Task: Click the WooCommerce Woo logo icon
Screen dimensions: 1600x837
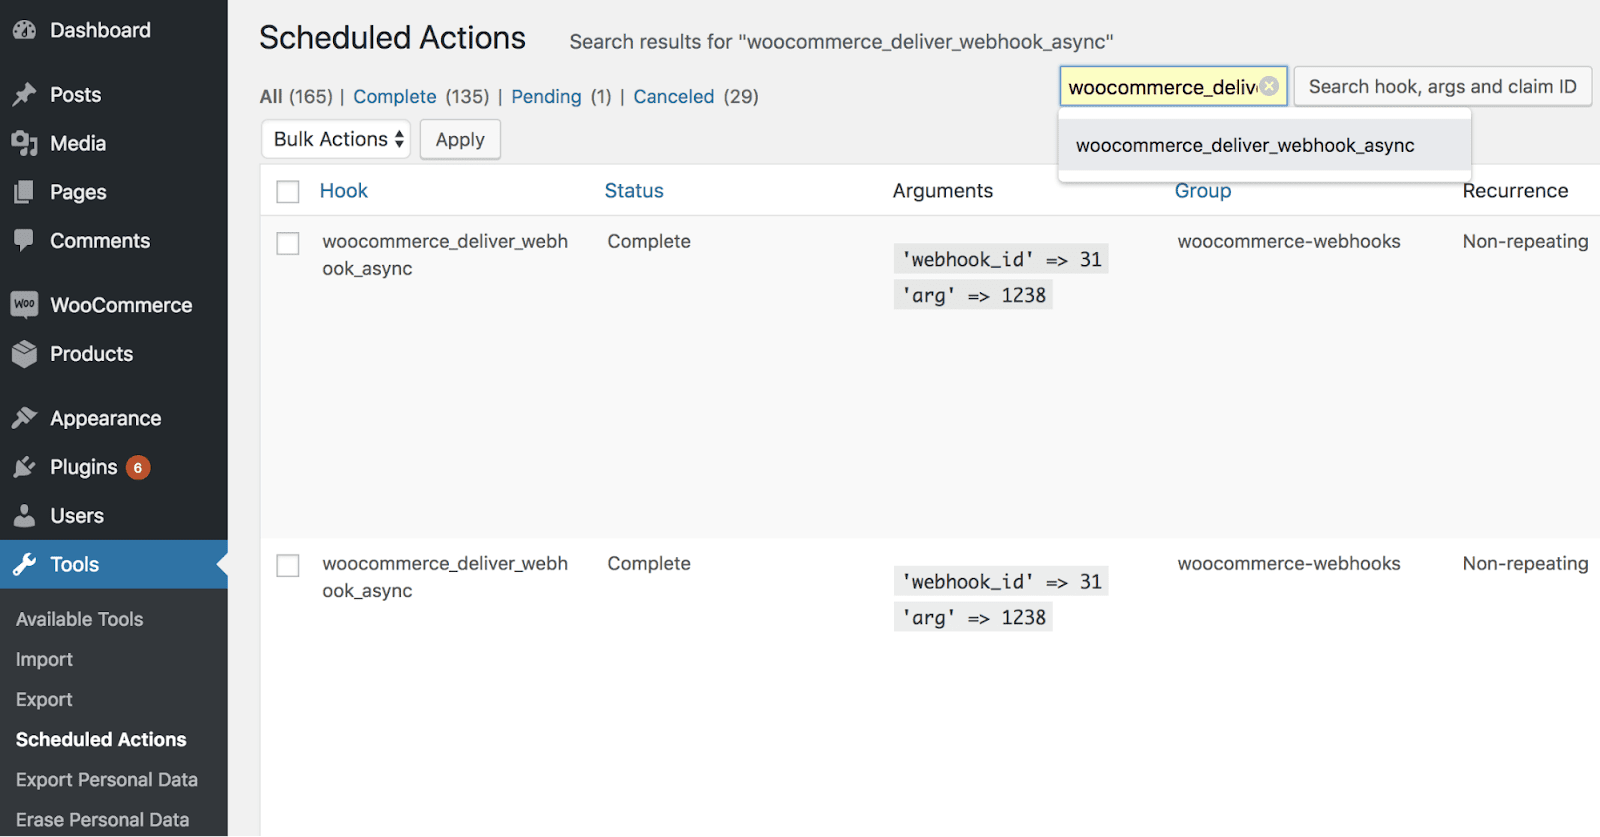Action: 24,304
